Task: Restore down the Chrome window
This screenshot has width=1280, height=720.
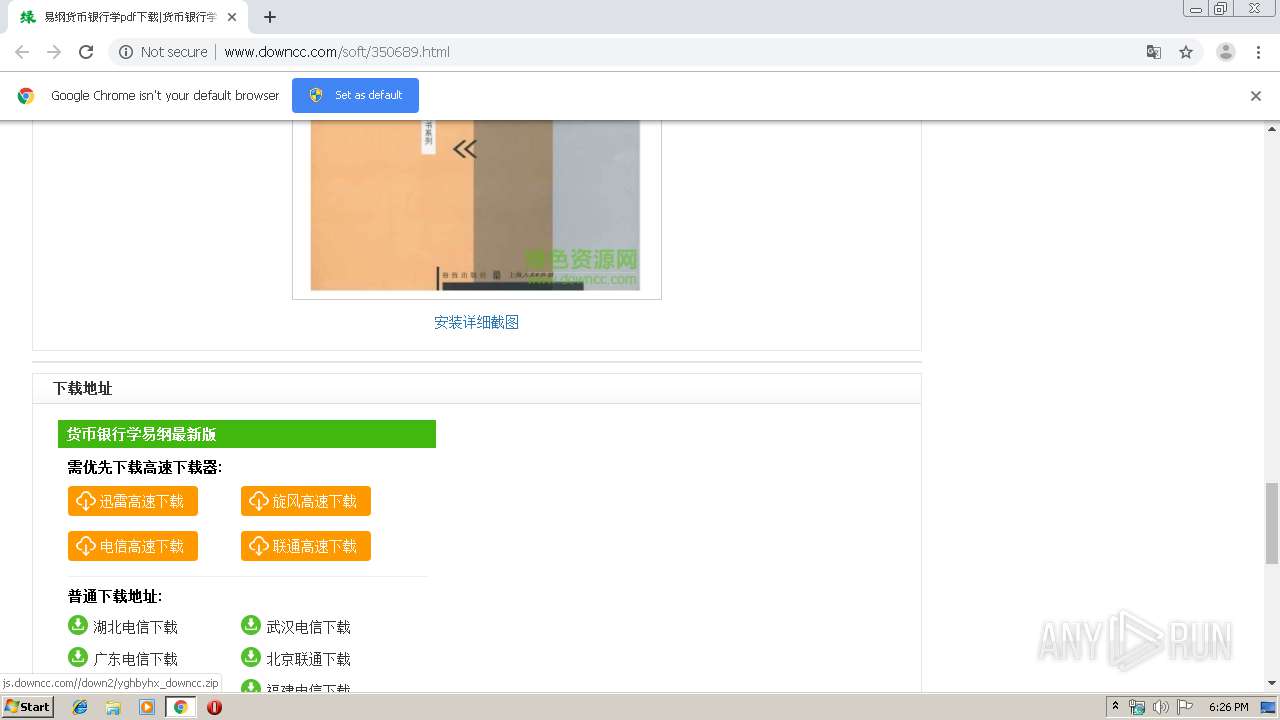Action: (x=1221, y=8)
